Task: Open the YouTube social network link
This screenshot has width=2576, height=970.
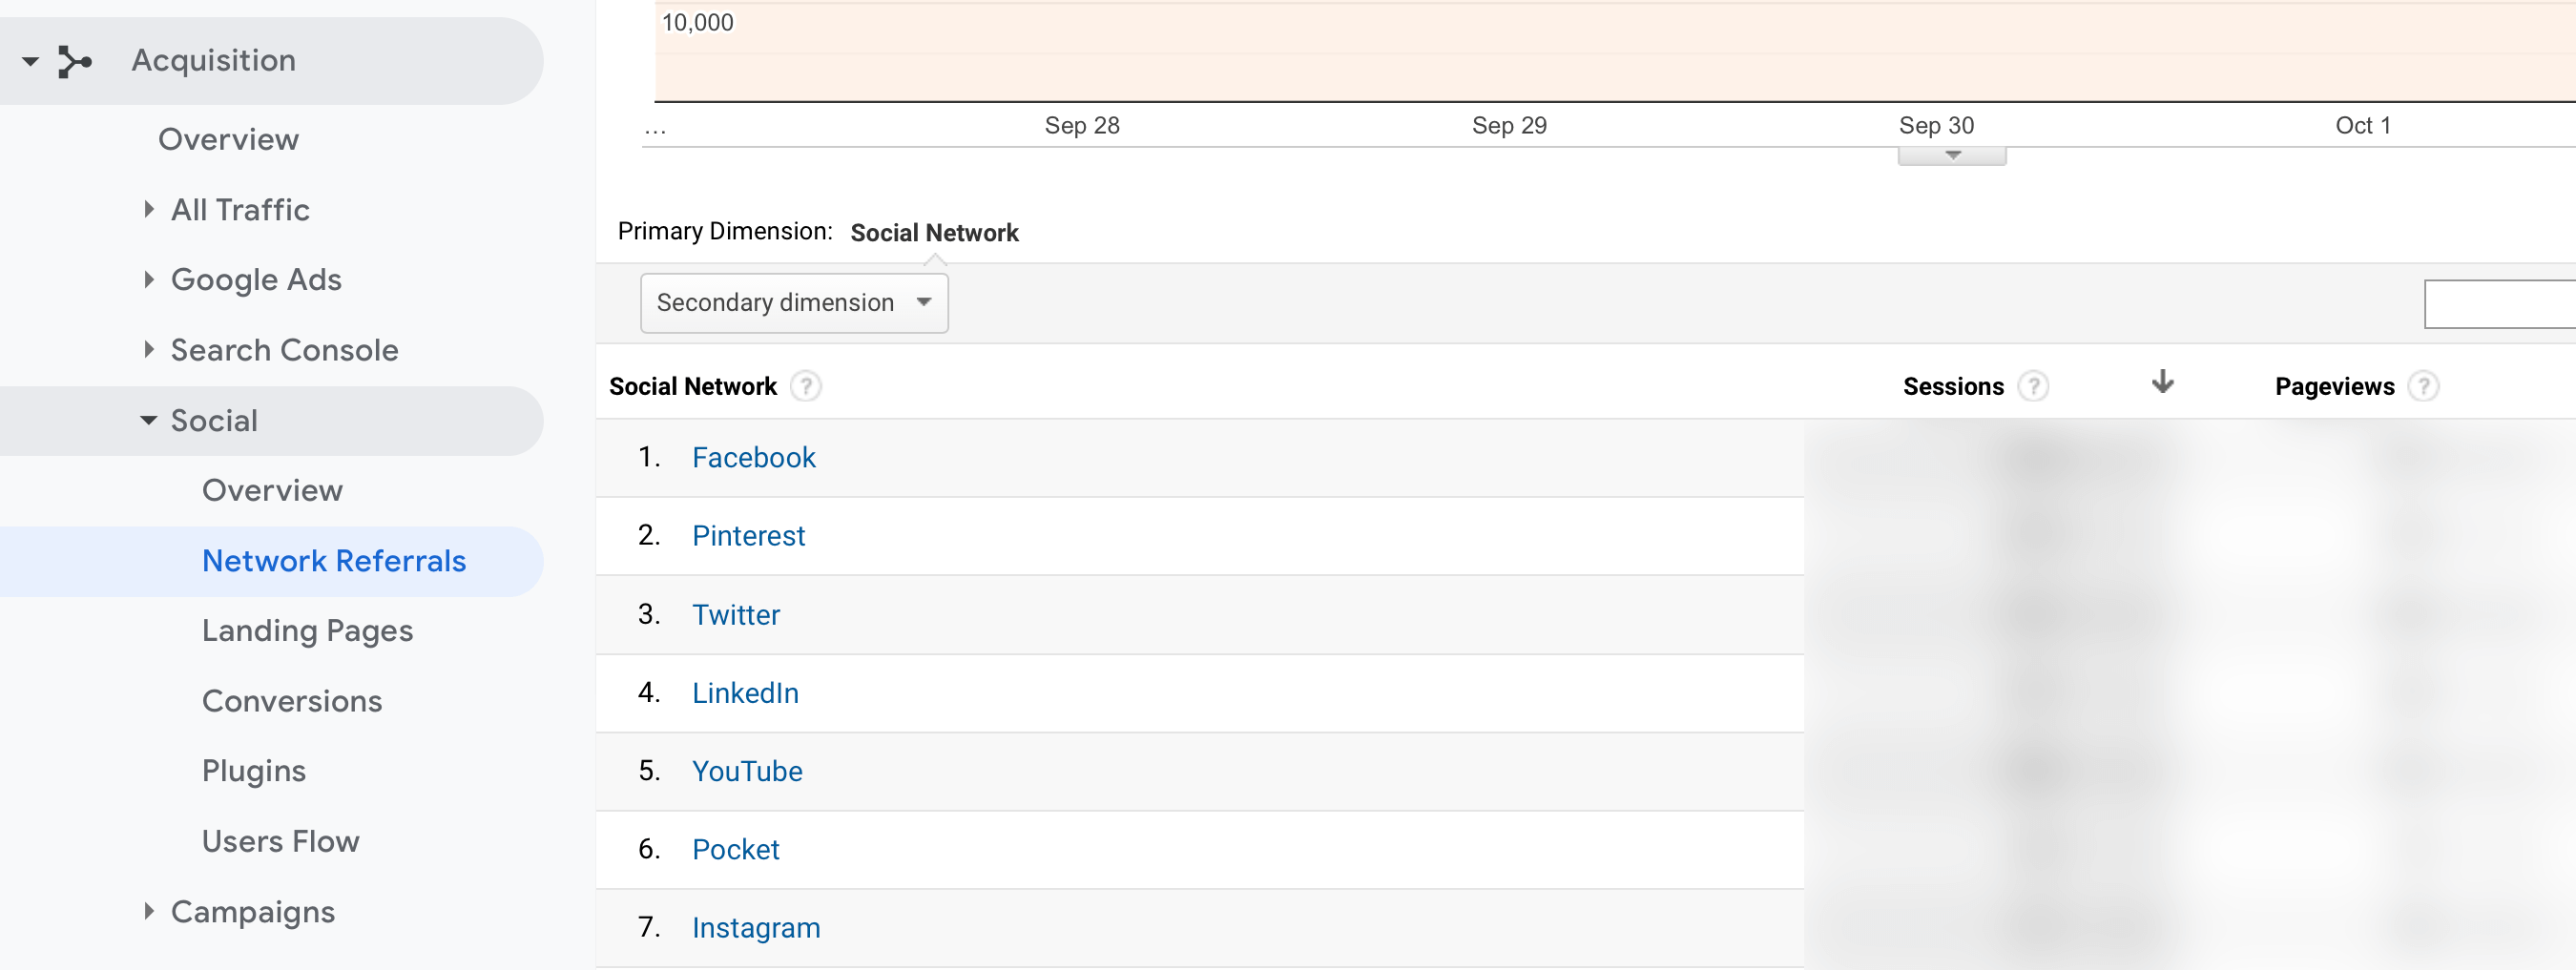Action: pyautogui.click(x=747, y=771)
